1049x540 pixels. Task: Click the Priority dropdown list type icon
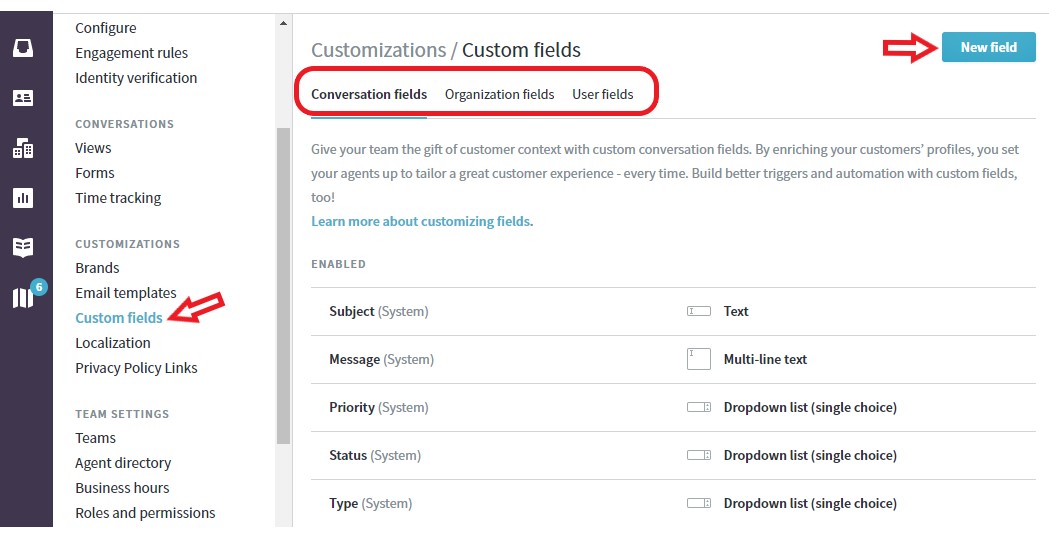point(698,408)
